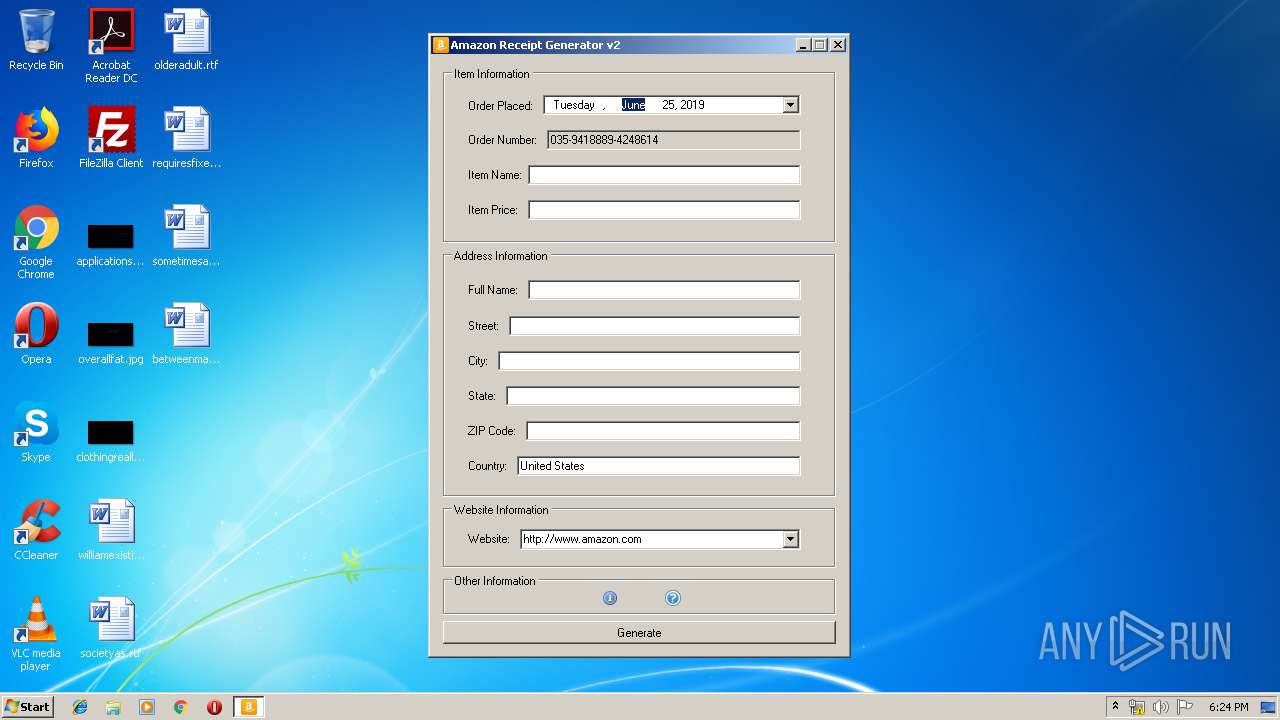The width and height of the screenshot is (1280, 720).
Task: Click the Action Center flag tray icon
Action: point(1184,707)
